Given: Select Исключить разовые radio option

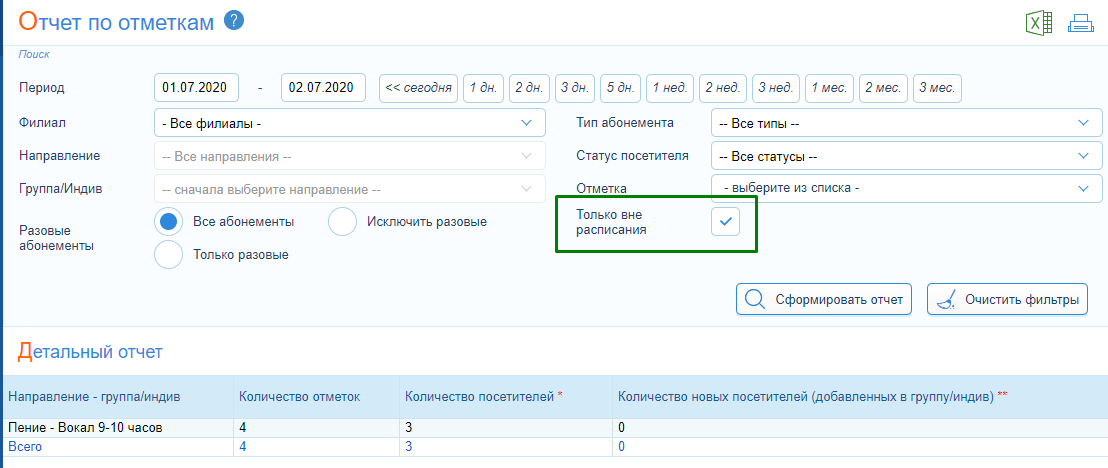Looking at the screenshot, I should click(343, 222).
